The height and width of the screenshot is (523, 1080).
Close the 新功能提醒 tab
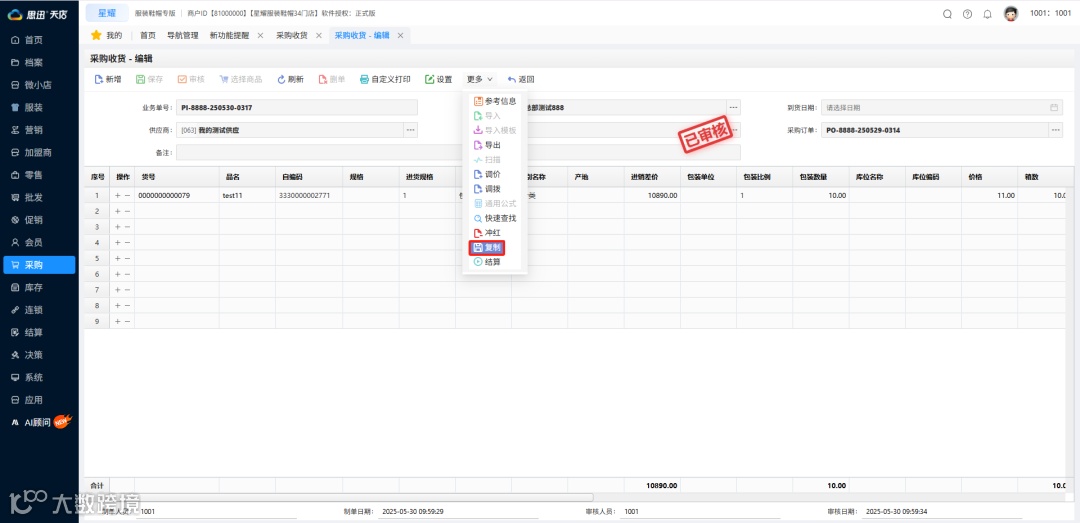(x=260, y=35)
